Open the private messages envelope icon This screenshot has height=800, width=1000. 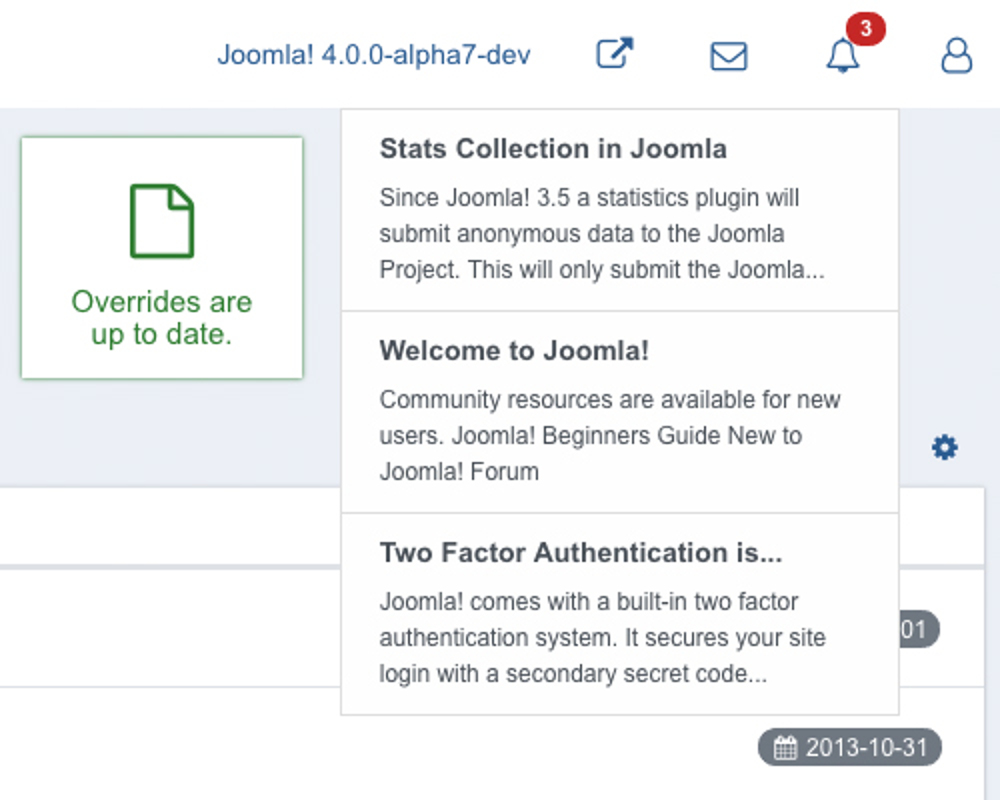[x=728, y=56]
